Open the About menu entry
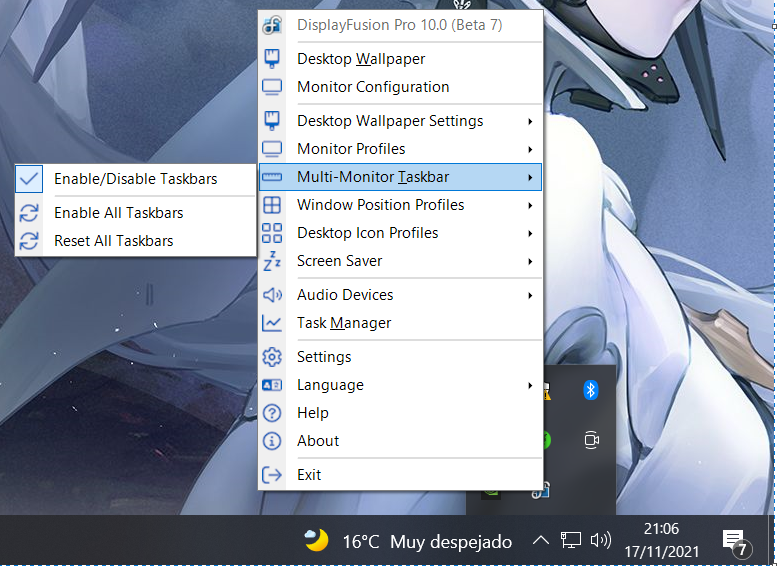 coord(318,441)
